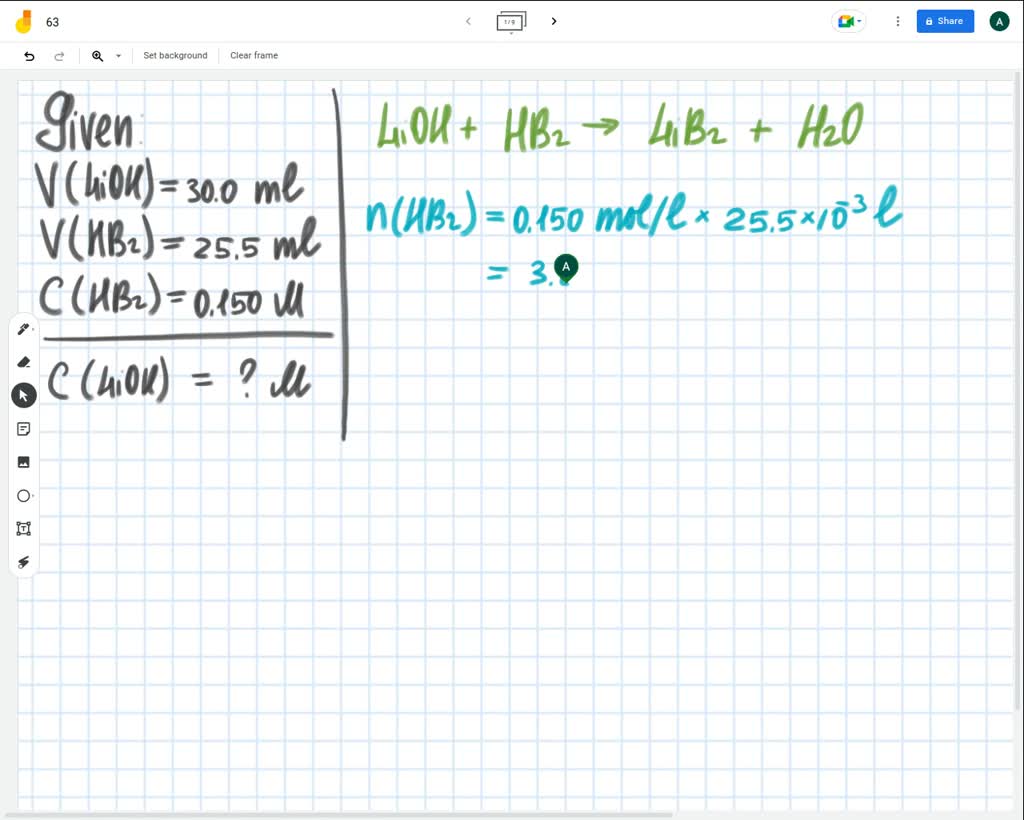Click Set background
This screenshot has height=820, width=1024.
pos(175,56)
